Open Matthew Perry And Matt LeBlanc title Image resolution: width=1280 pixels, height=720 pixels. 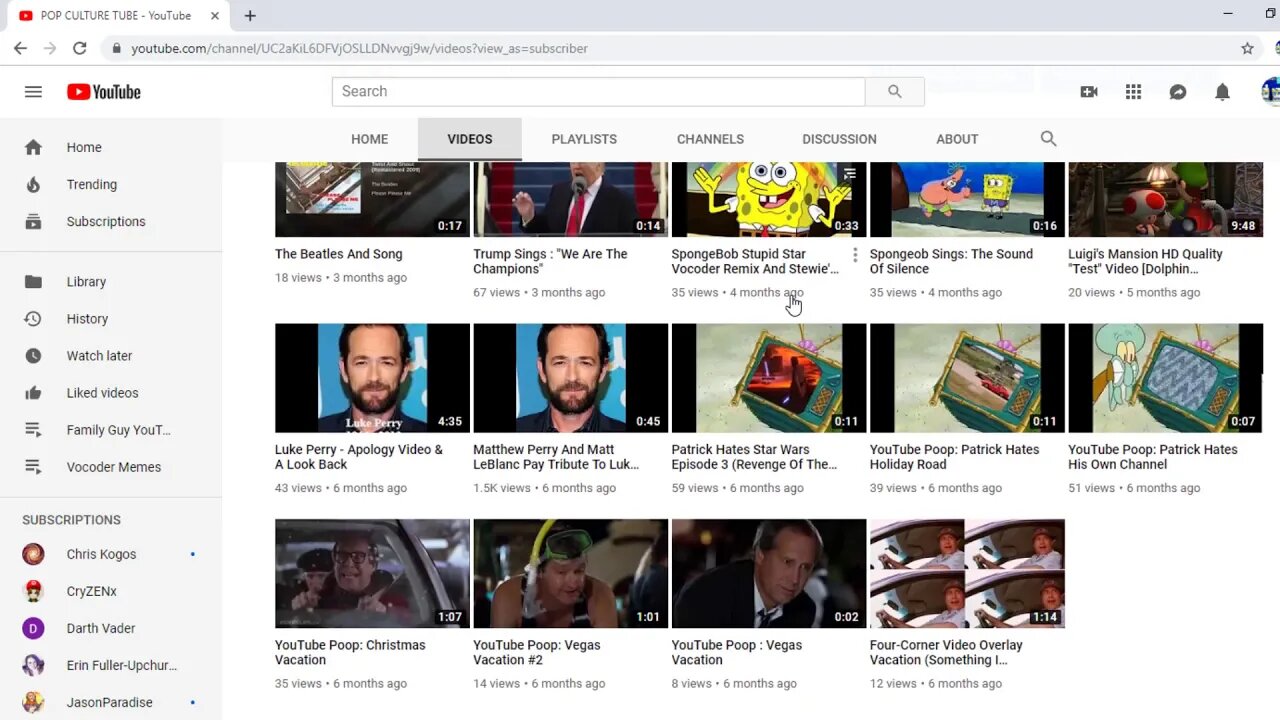[x=556, y=457]
